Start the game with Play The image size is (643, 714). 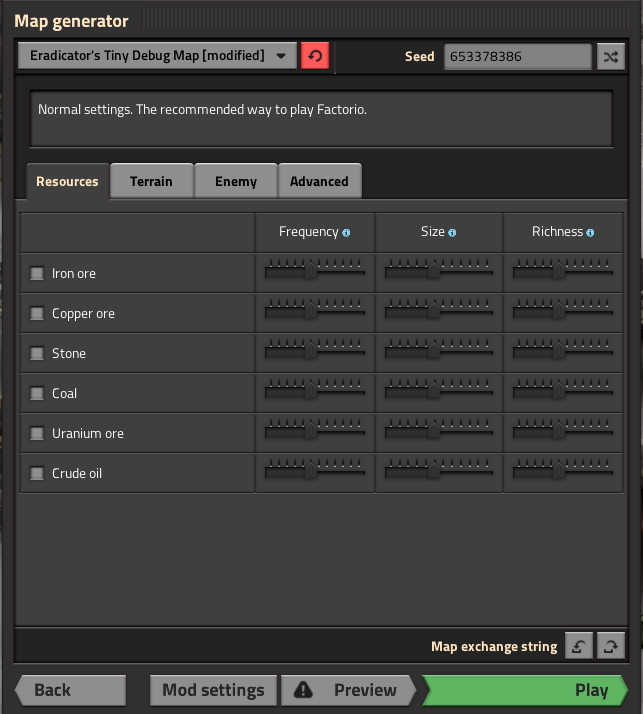click(x=525, y=690)
